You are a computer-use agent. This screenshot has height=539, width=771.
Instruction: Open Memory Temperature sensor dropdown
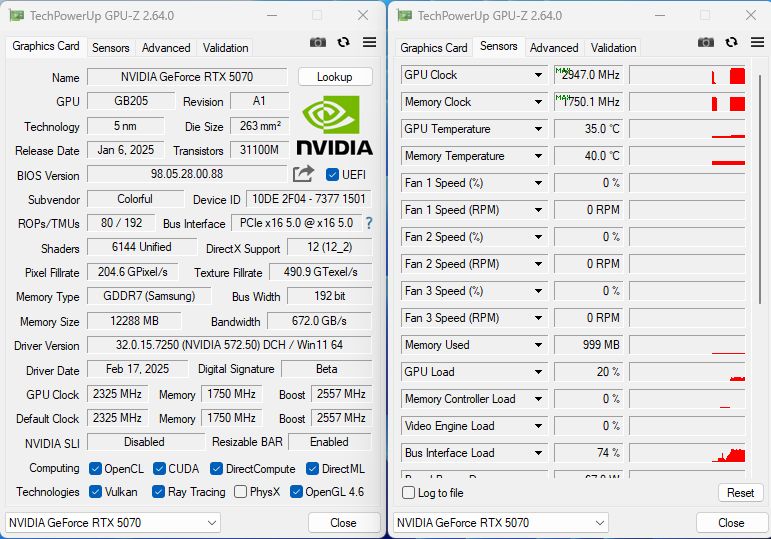[538, 156]
